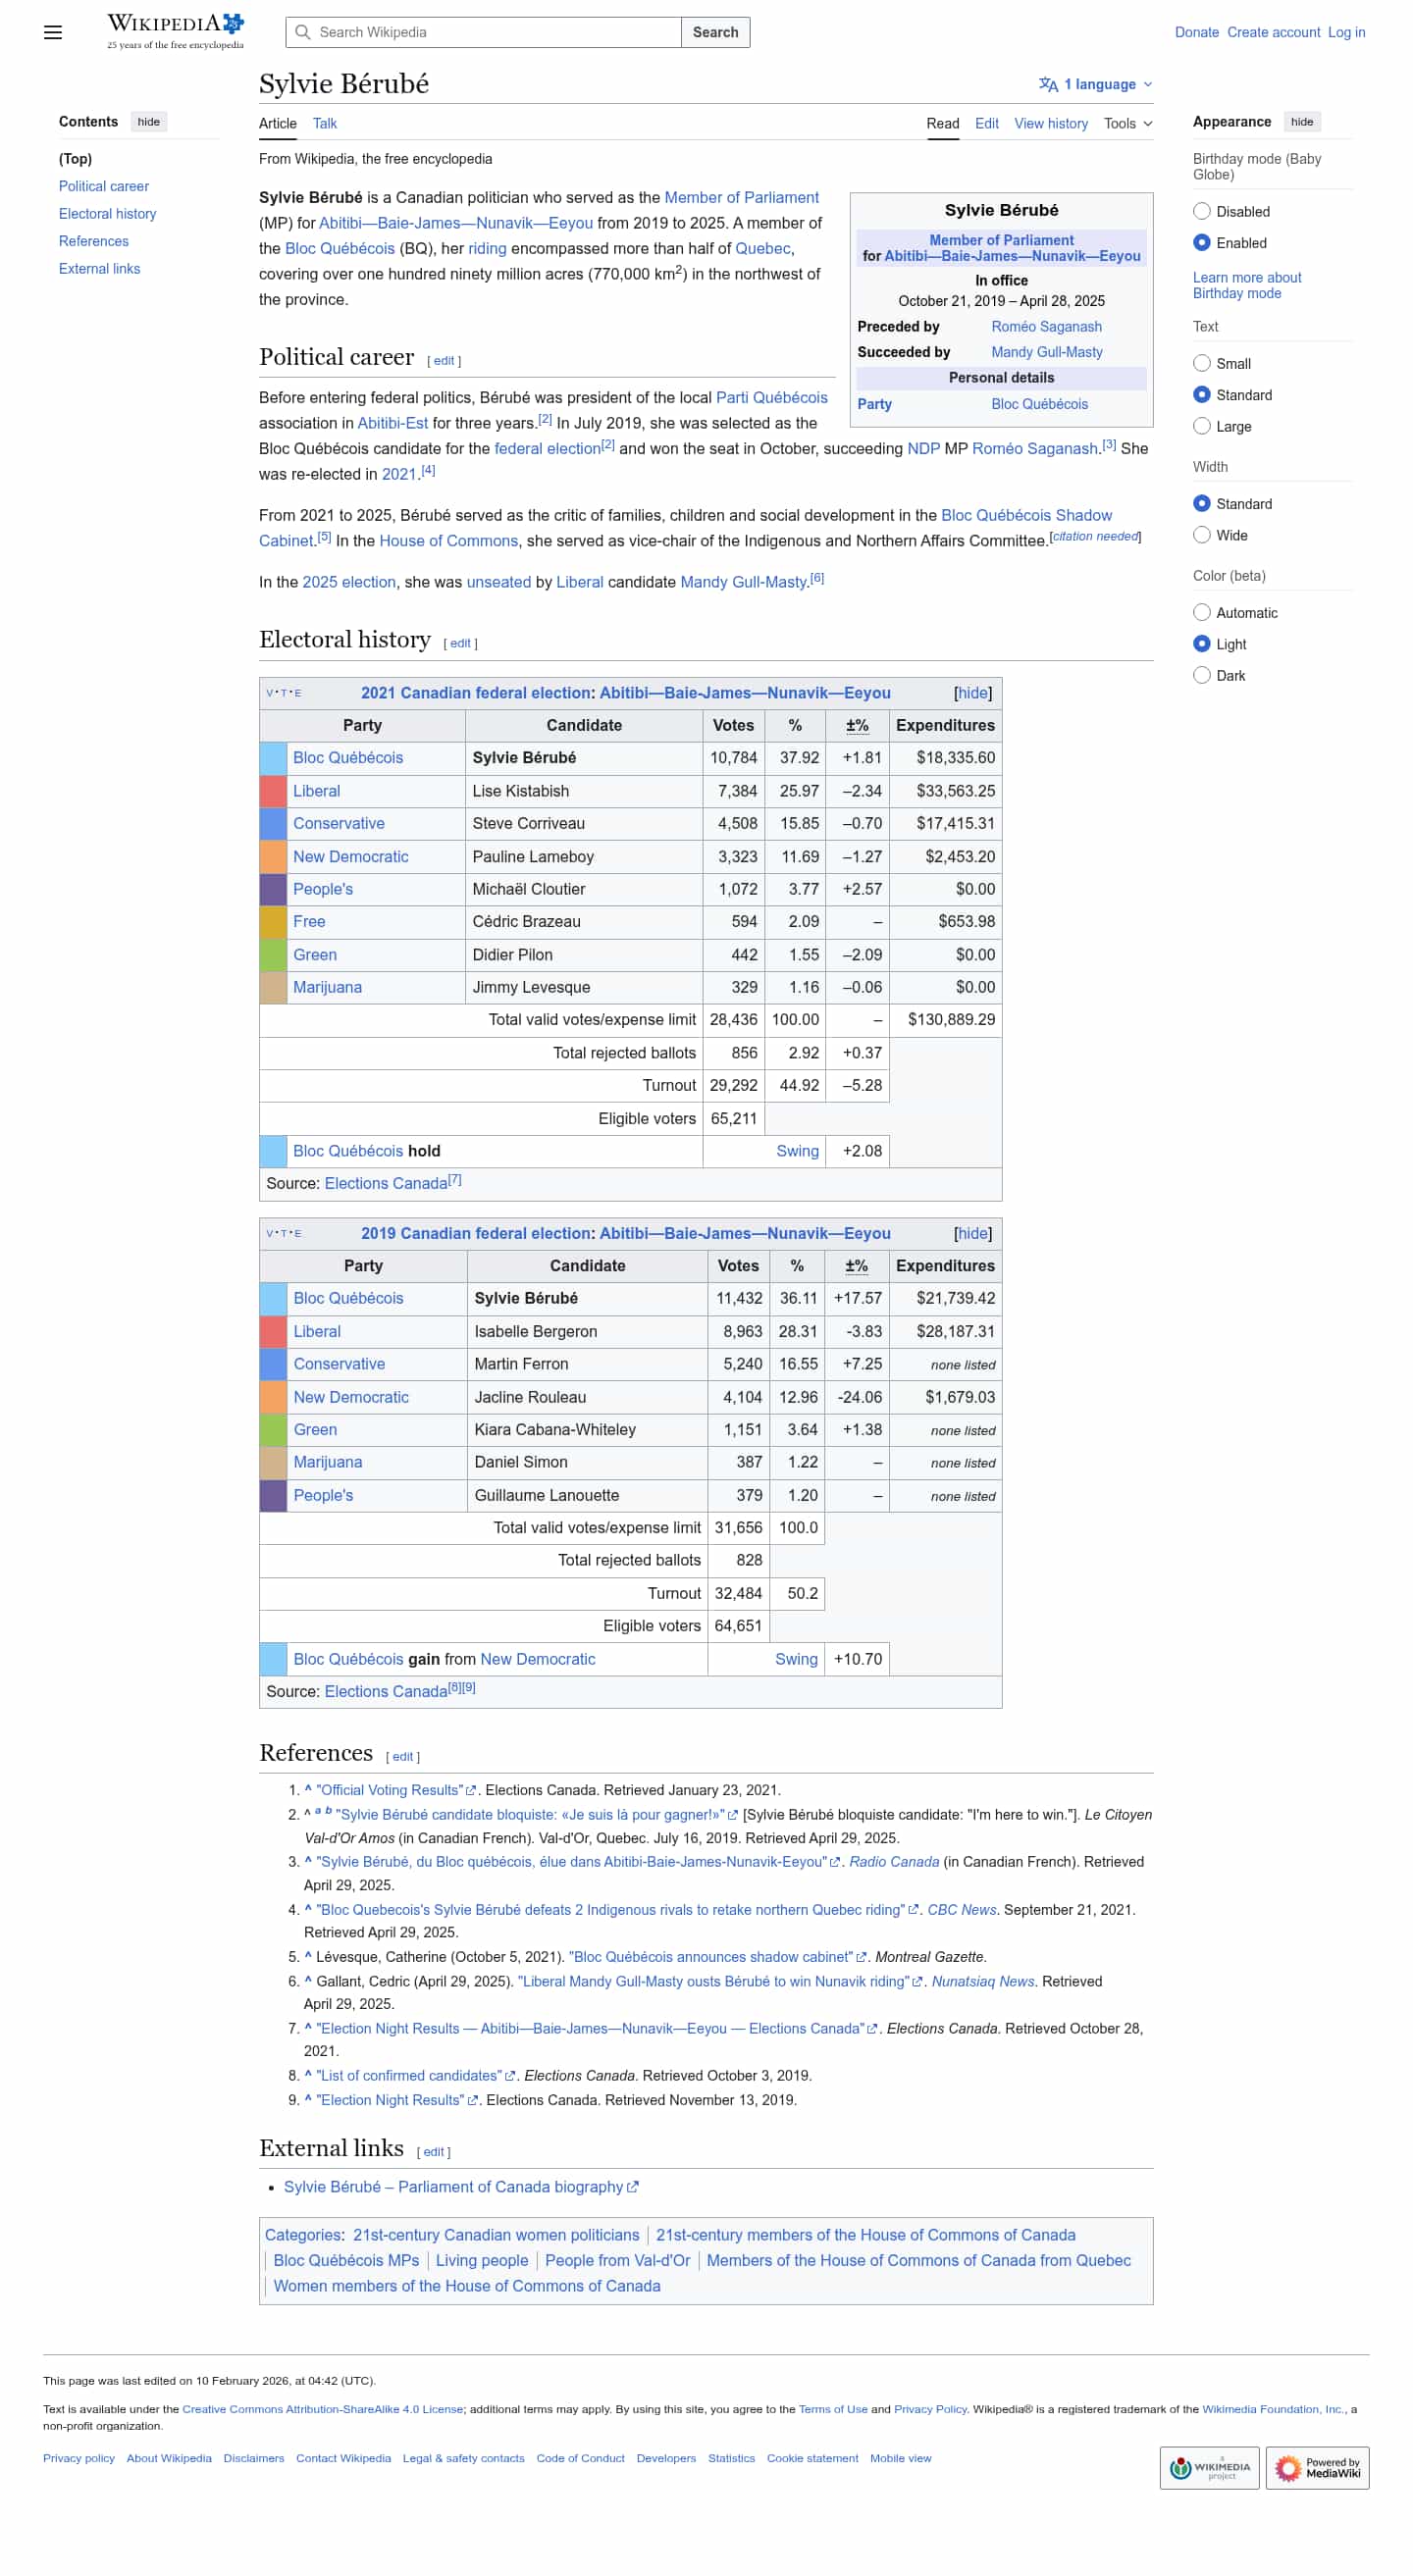Open the Marijuana party link in 2021 table
This screenshot has height=2576, width=1413.
327,987
